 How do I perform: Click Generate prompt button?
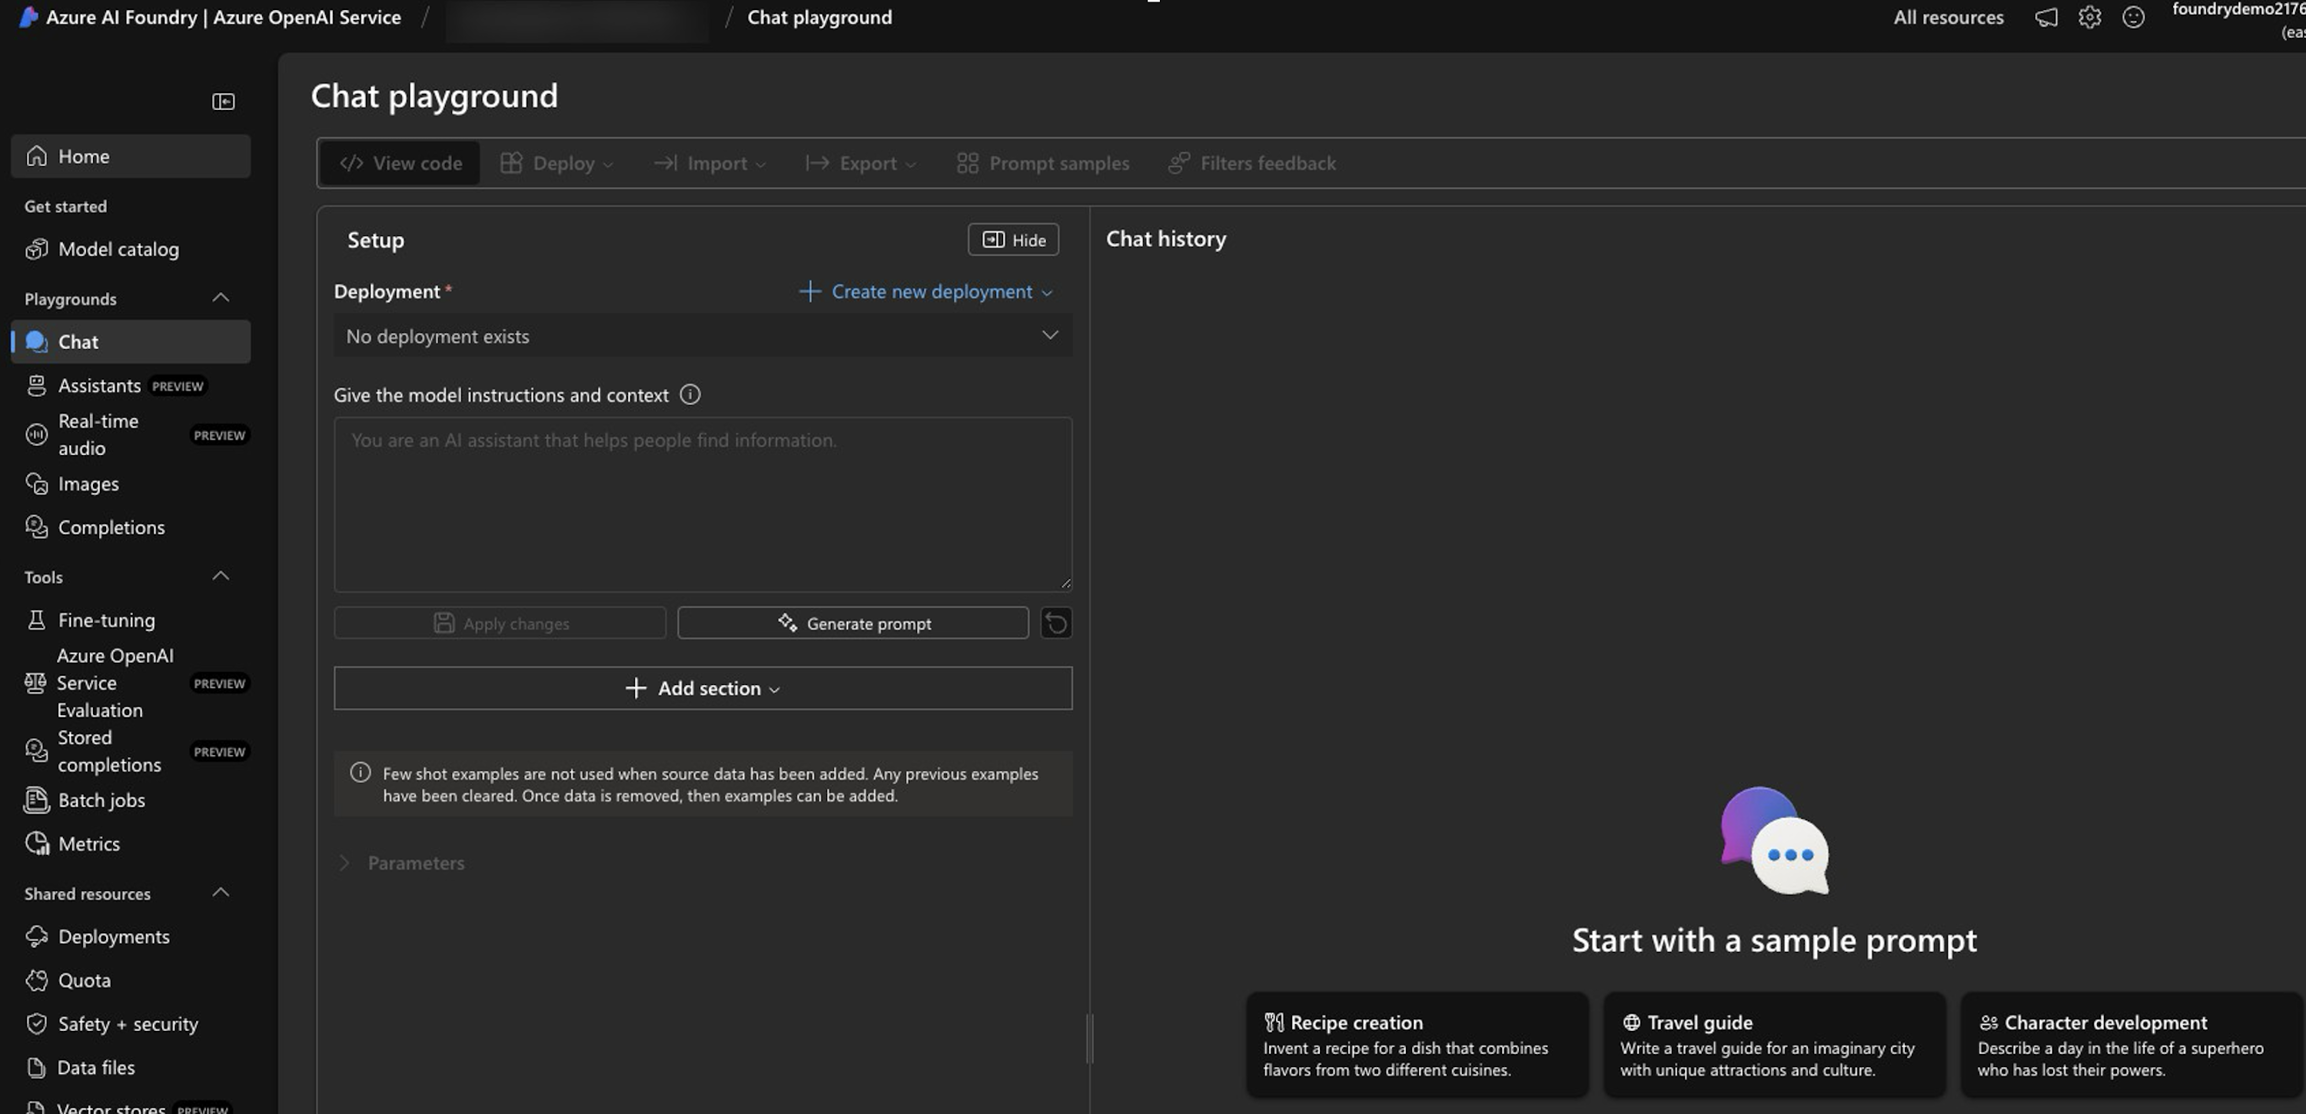pyautogui.click(x=853, y=623)
